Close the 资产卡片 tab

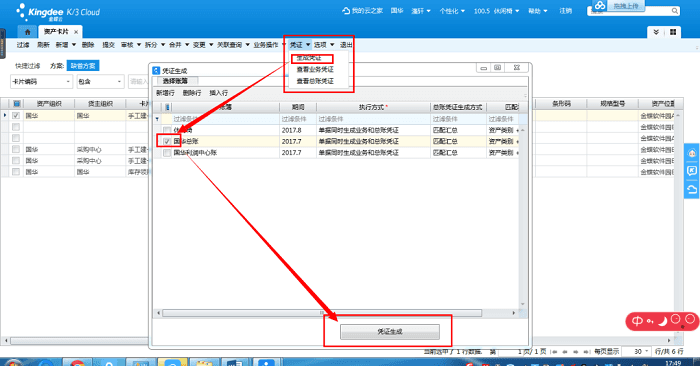[x=76, y=32]
